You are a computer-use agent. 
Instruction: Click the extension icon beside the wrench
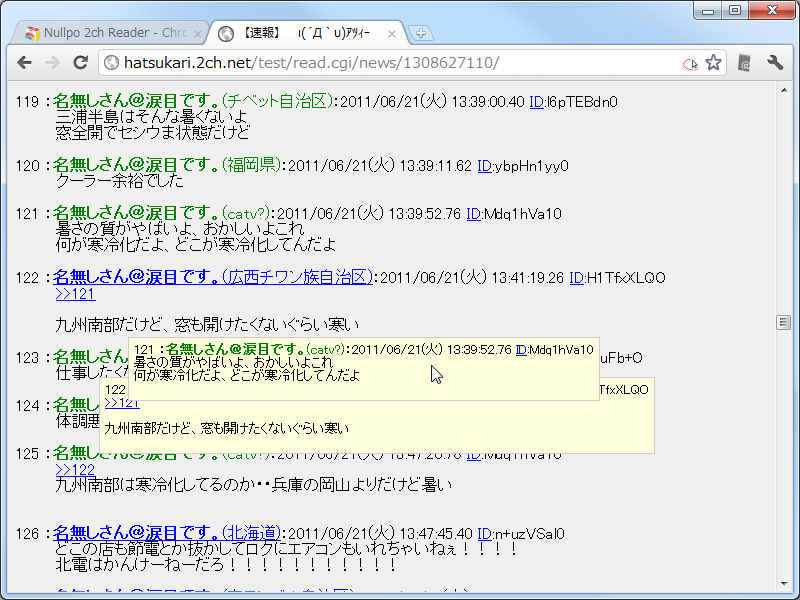744,63
